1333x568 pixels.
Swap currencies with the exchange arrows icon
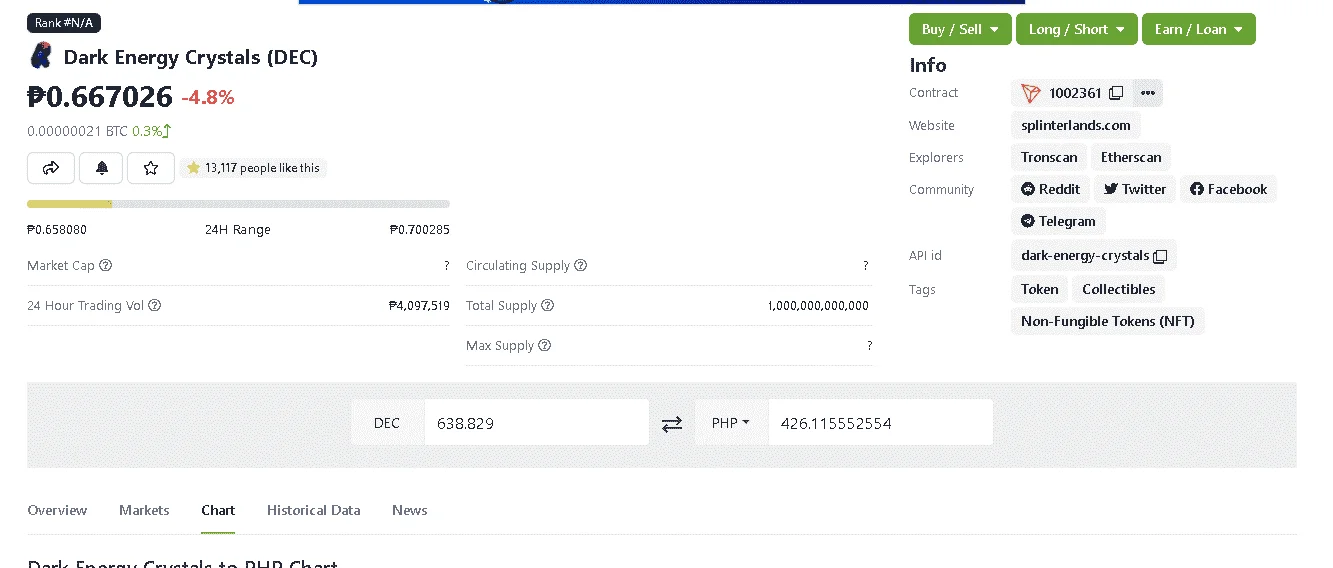[x=672, y=424]
